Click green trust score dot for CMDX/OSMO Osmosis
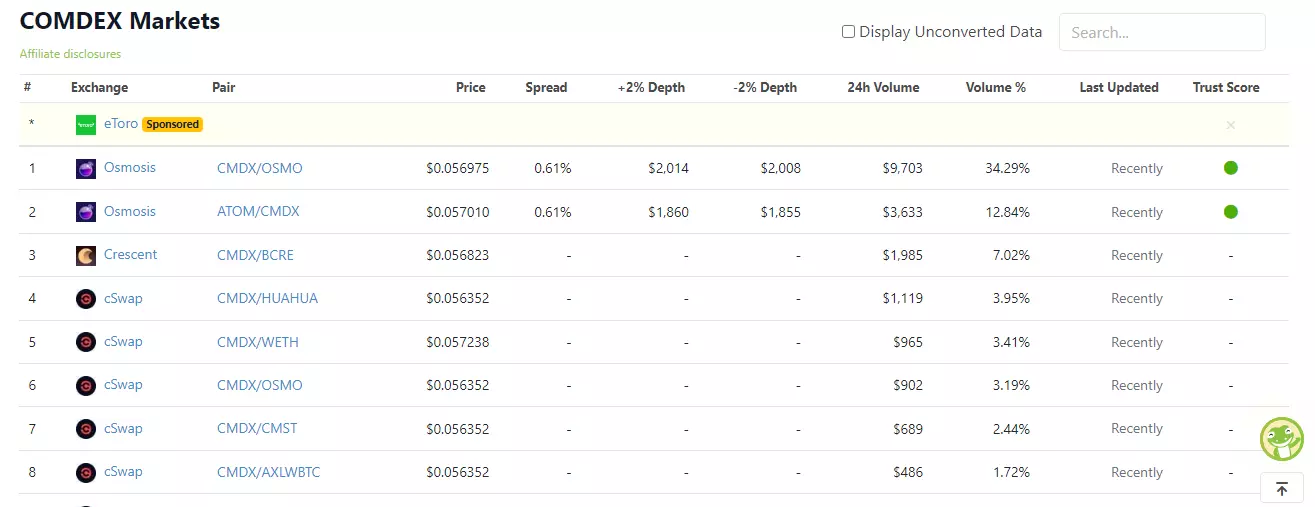Screen dimensions: 1315x507 [x=1231, y=168]
